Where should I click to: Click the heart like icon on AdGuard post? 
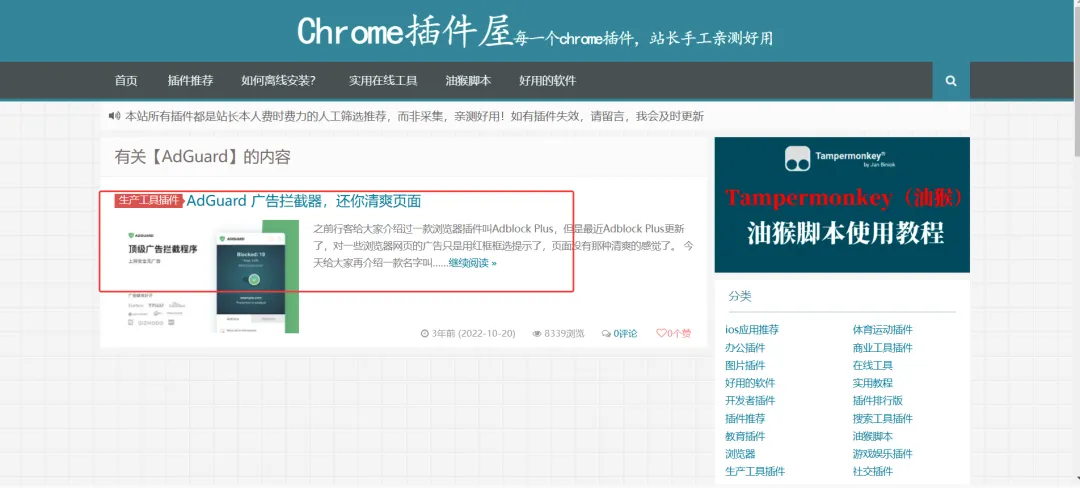pyautogui.click(x=661, y=333)
